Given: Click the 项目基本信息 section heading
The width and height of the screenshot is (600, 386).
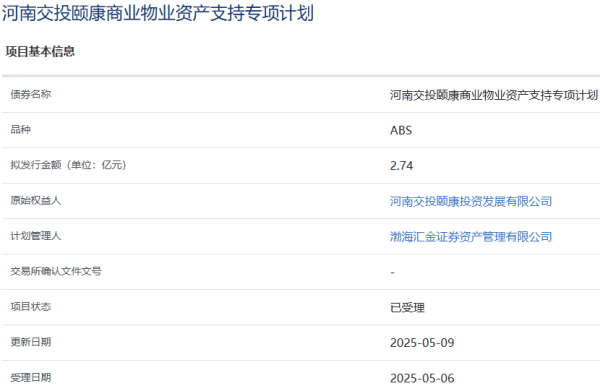Looking at the screenshot, I should (x=40, y=51).
